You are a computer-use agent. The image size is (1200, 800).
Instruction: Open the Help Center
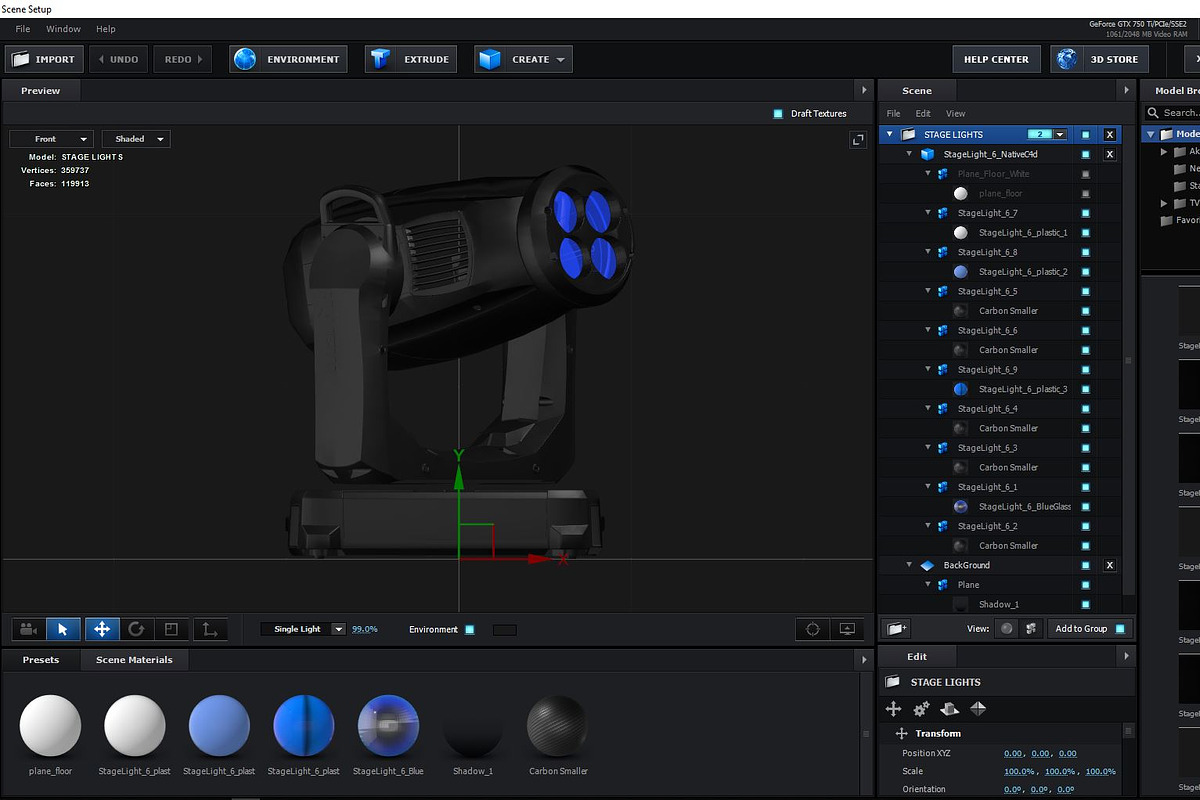coord(996,60)
